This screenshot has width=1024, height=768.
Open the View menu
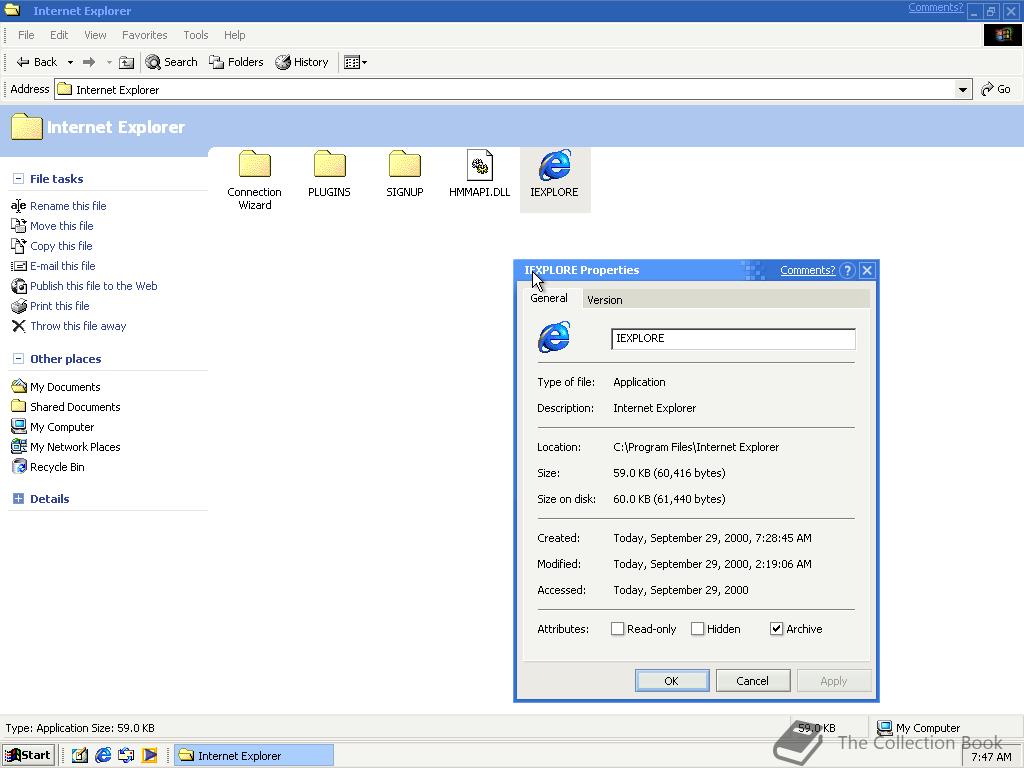tap(95, 35)
